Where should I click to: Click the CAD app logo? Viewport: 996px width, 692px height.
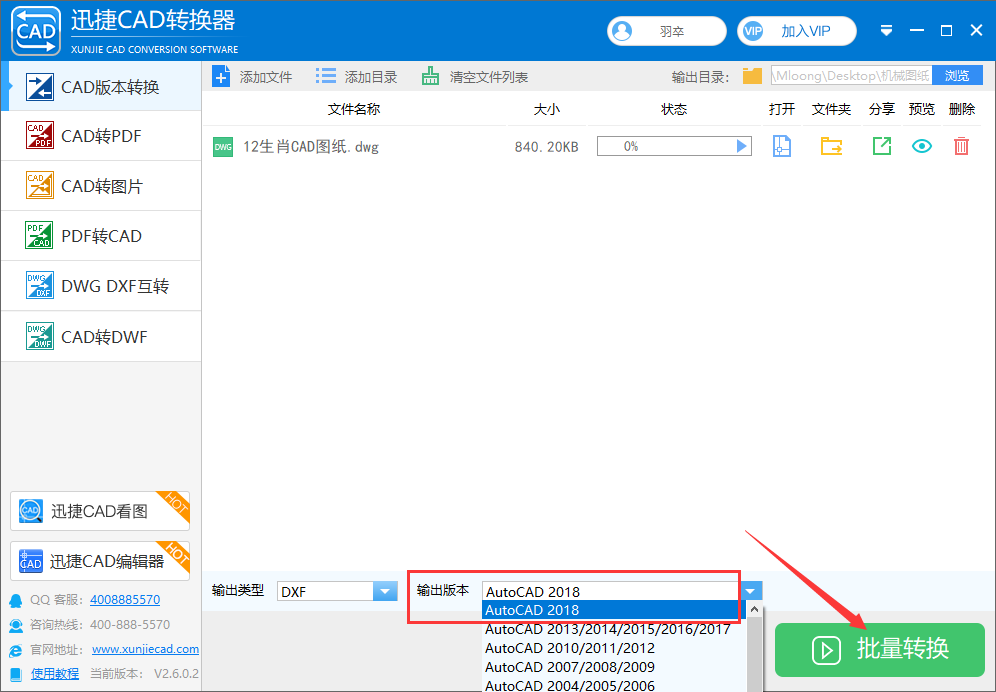(36, 31)
